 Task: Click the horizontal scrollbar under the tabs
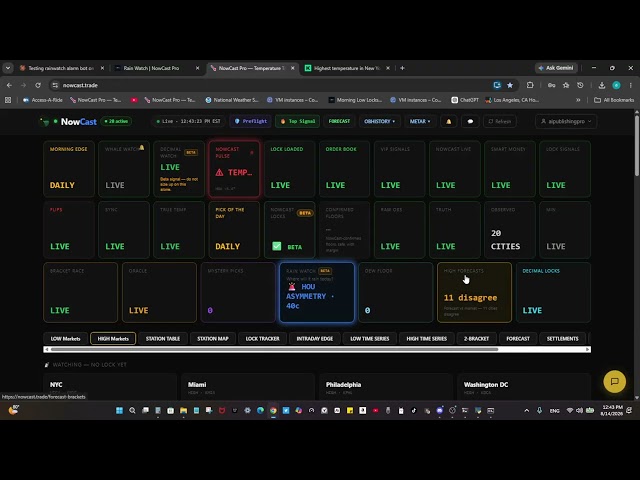pyautogui.click(x=274, y=349)
